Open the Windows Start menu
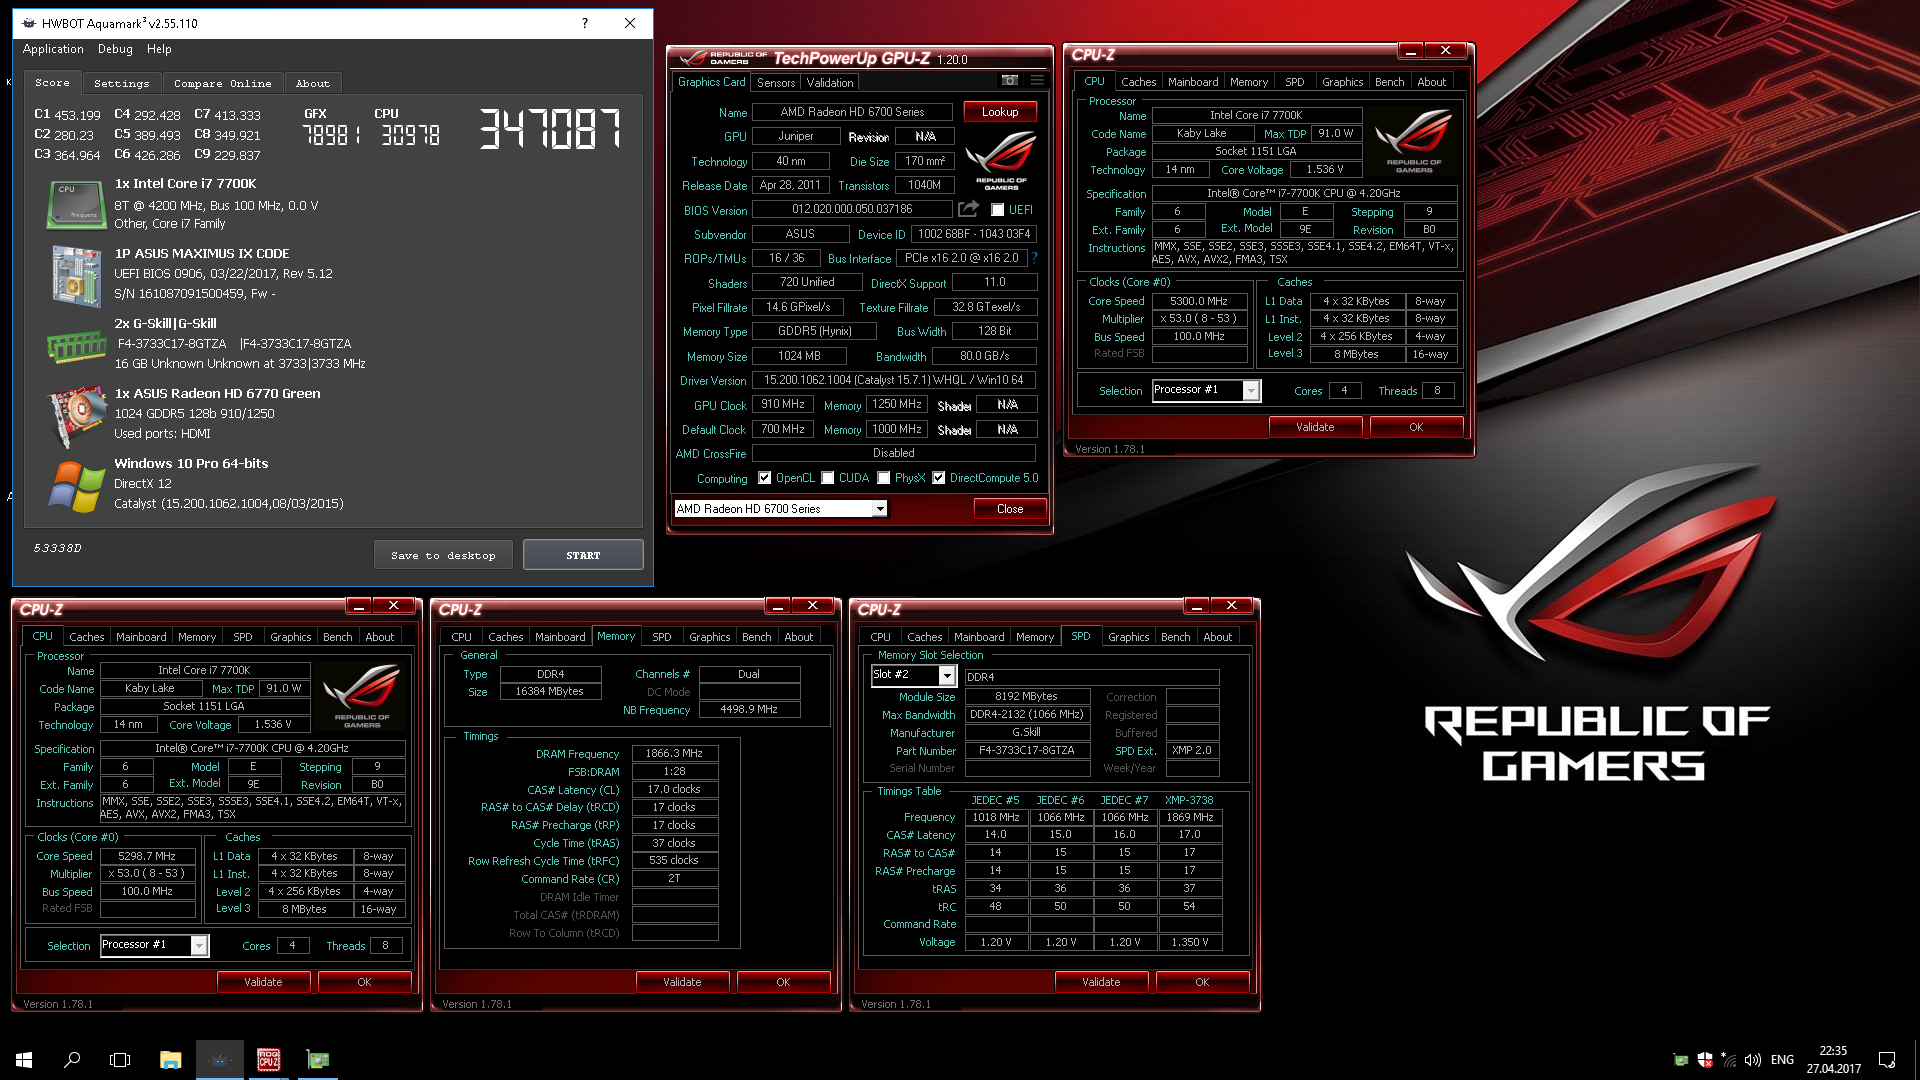Screen dimensions: 1920x1080 (x=24, y=1059)
